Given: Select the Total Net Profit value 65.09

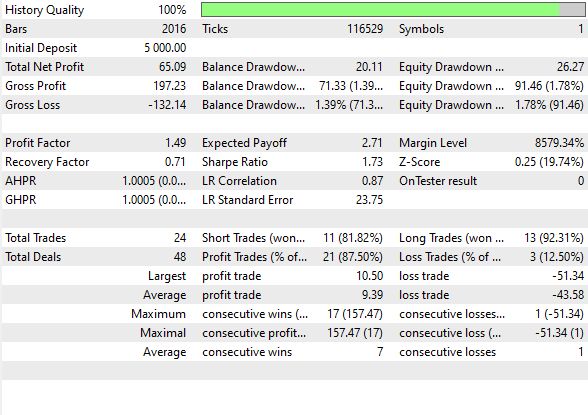Looking at the screenshot, I should click(x=172, y=67).
